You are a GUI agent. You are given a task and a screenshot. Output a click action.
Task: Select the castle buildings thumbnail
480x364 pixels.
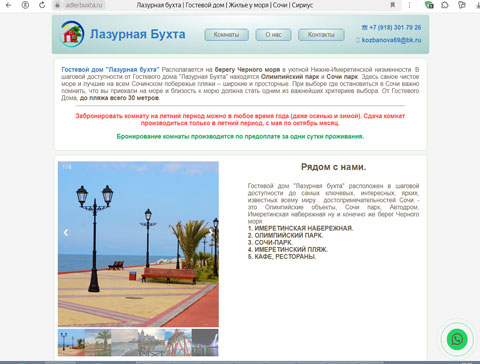(151, 342)
